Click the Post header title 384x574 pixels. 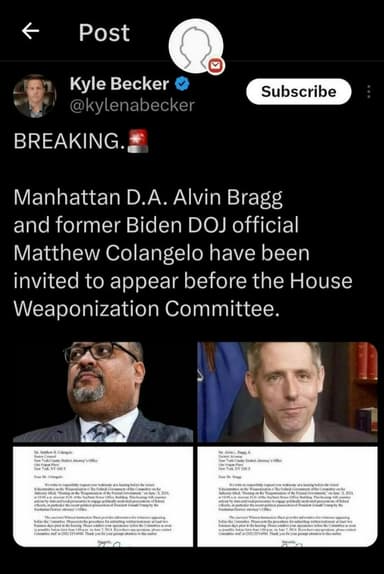click(x=104, y=33)
